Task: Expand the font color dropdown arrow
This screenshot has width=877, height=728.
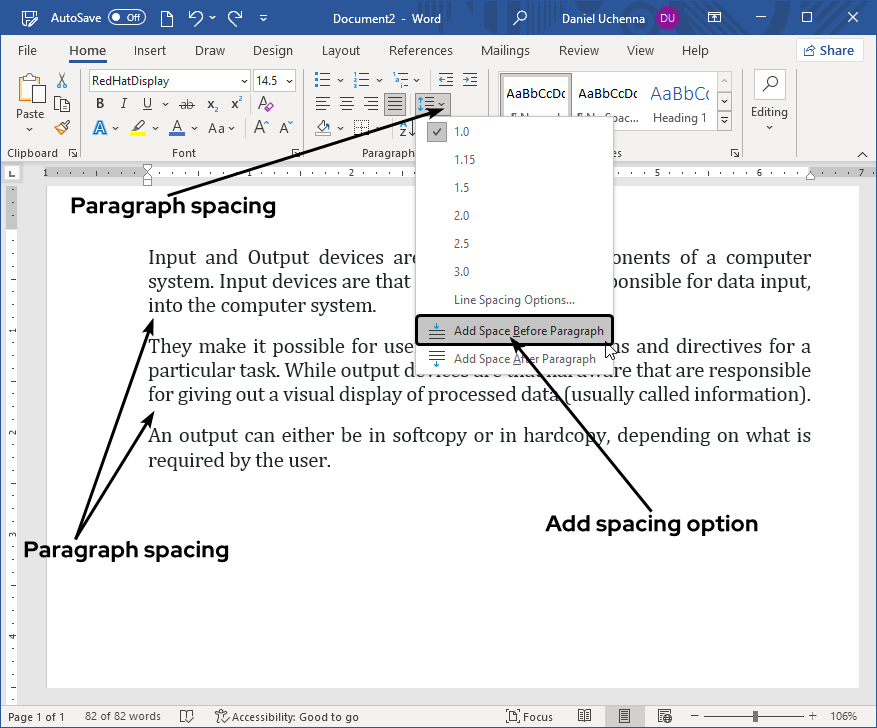Action: click(x=194, y=128)
